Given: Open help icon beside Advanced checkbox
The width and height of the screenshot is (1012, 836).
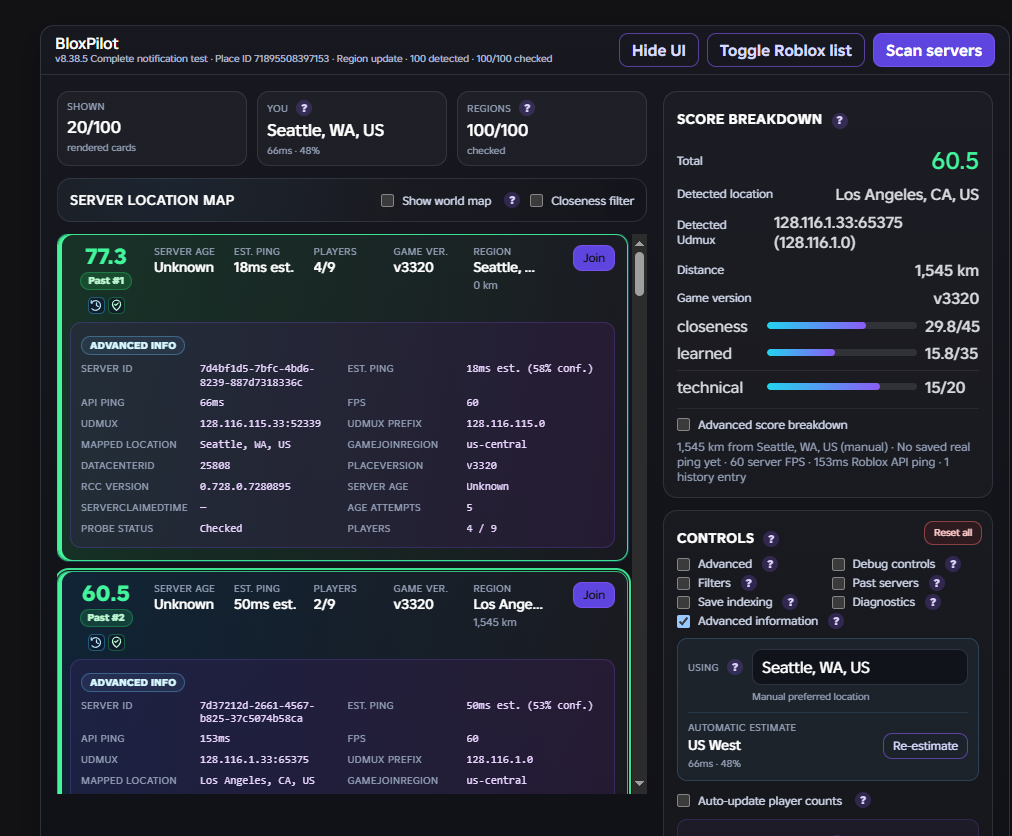Looking at the screenshot, I should 769,564.
